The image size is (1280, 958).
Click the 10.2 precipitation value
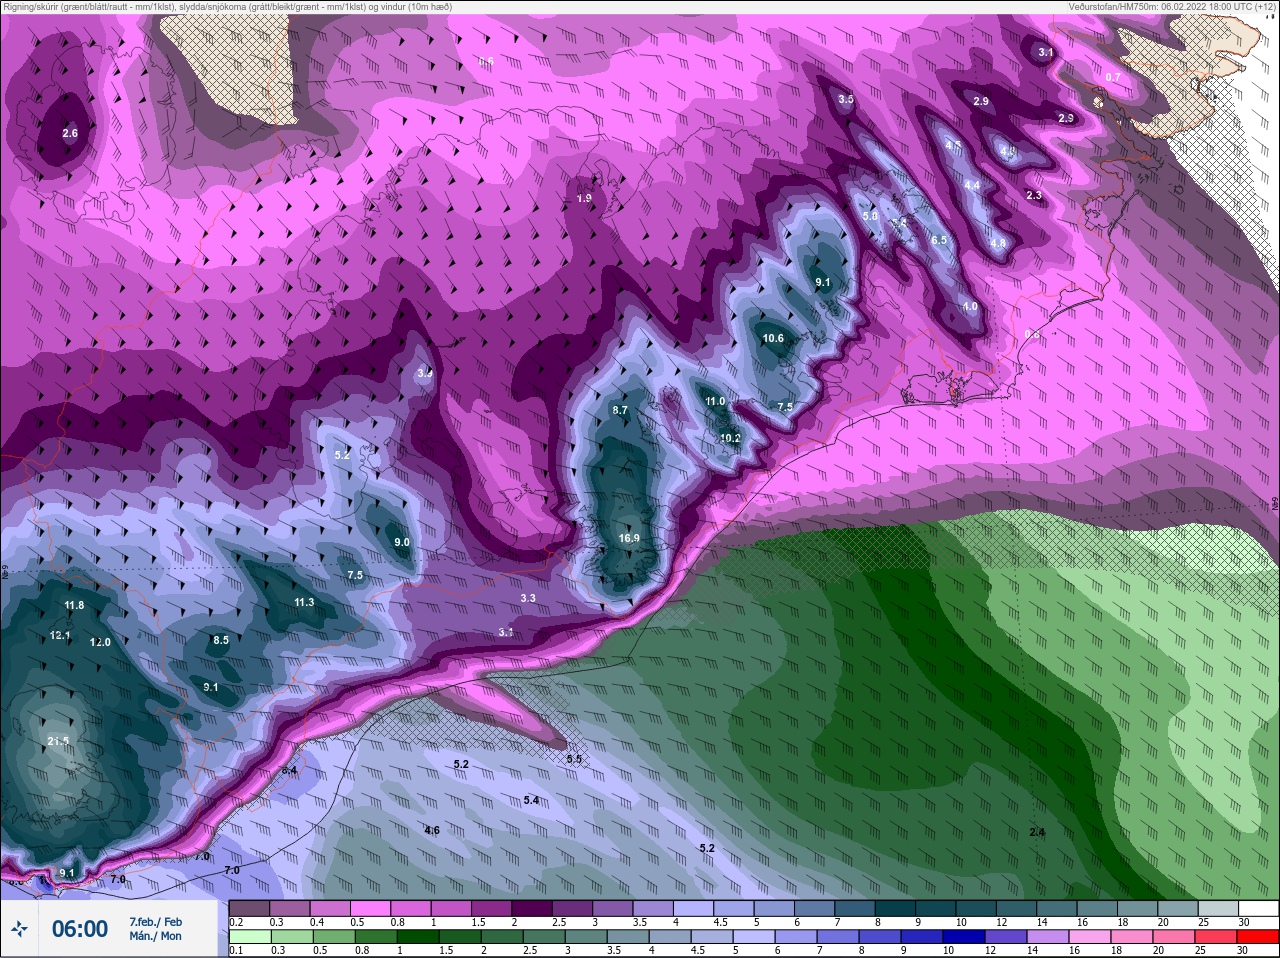coord(730,438)
